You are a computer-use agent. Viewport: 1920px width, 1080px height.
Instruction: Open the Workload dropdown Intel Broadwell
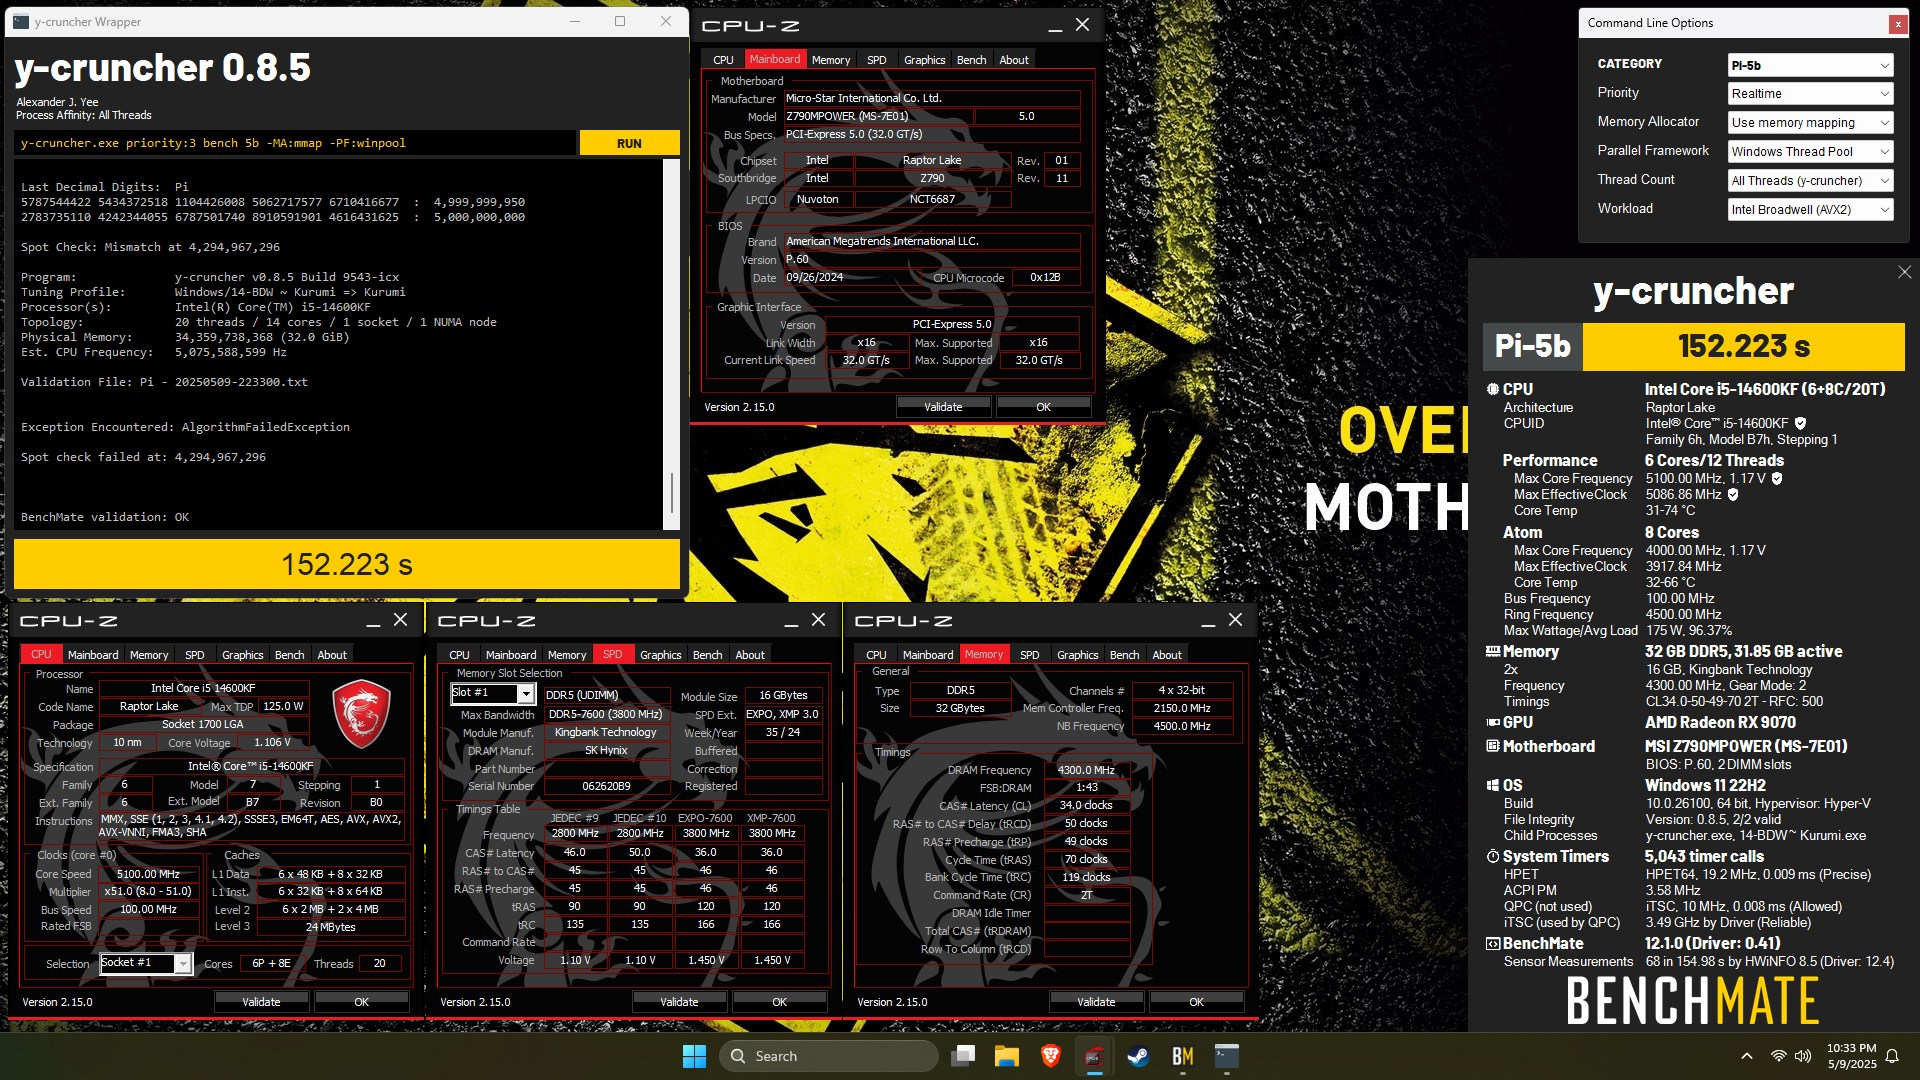tap(1810, 210)
